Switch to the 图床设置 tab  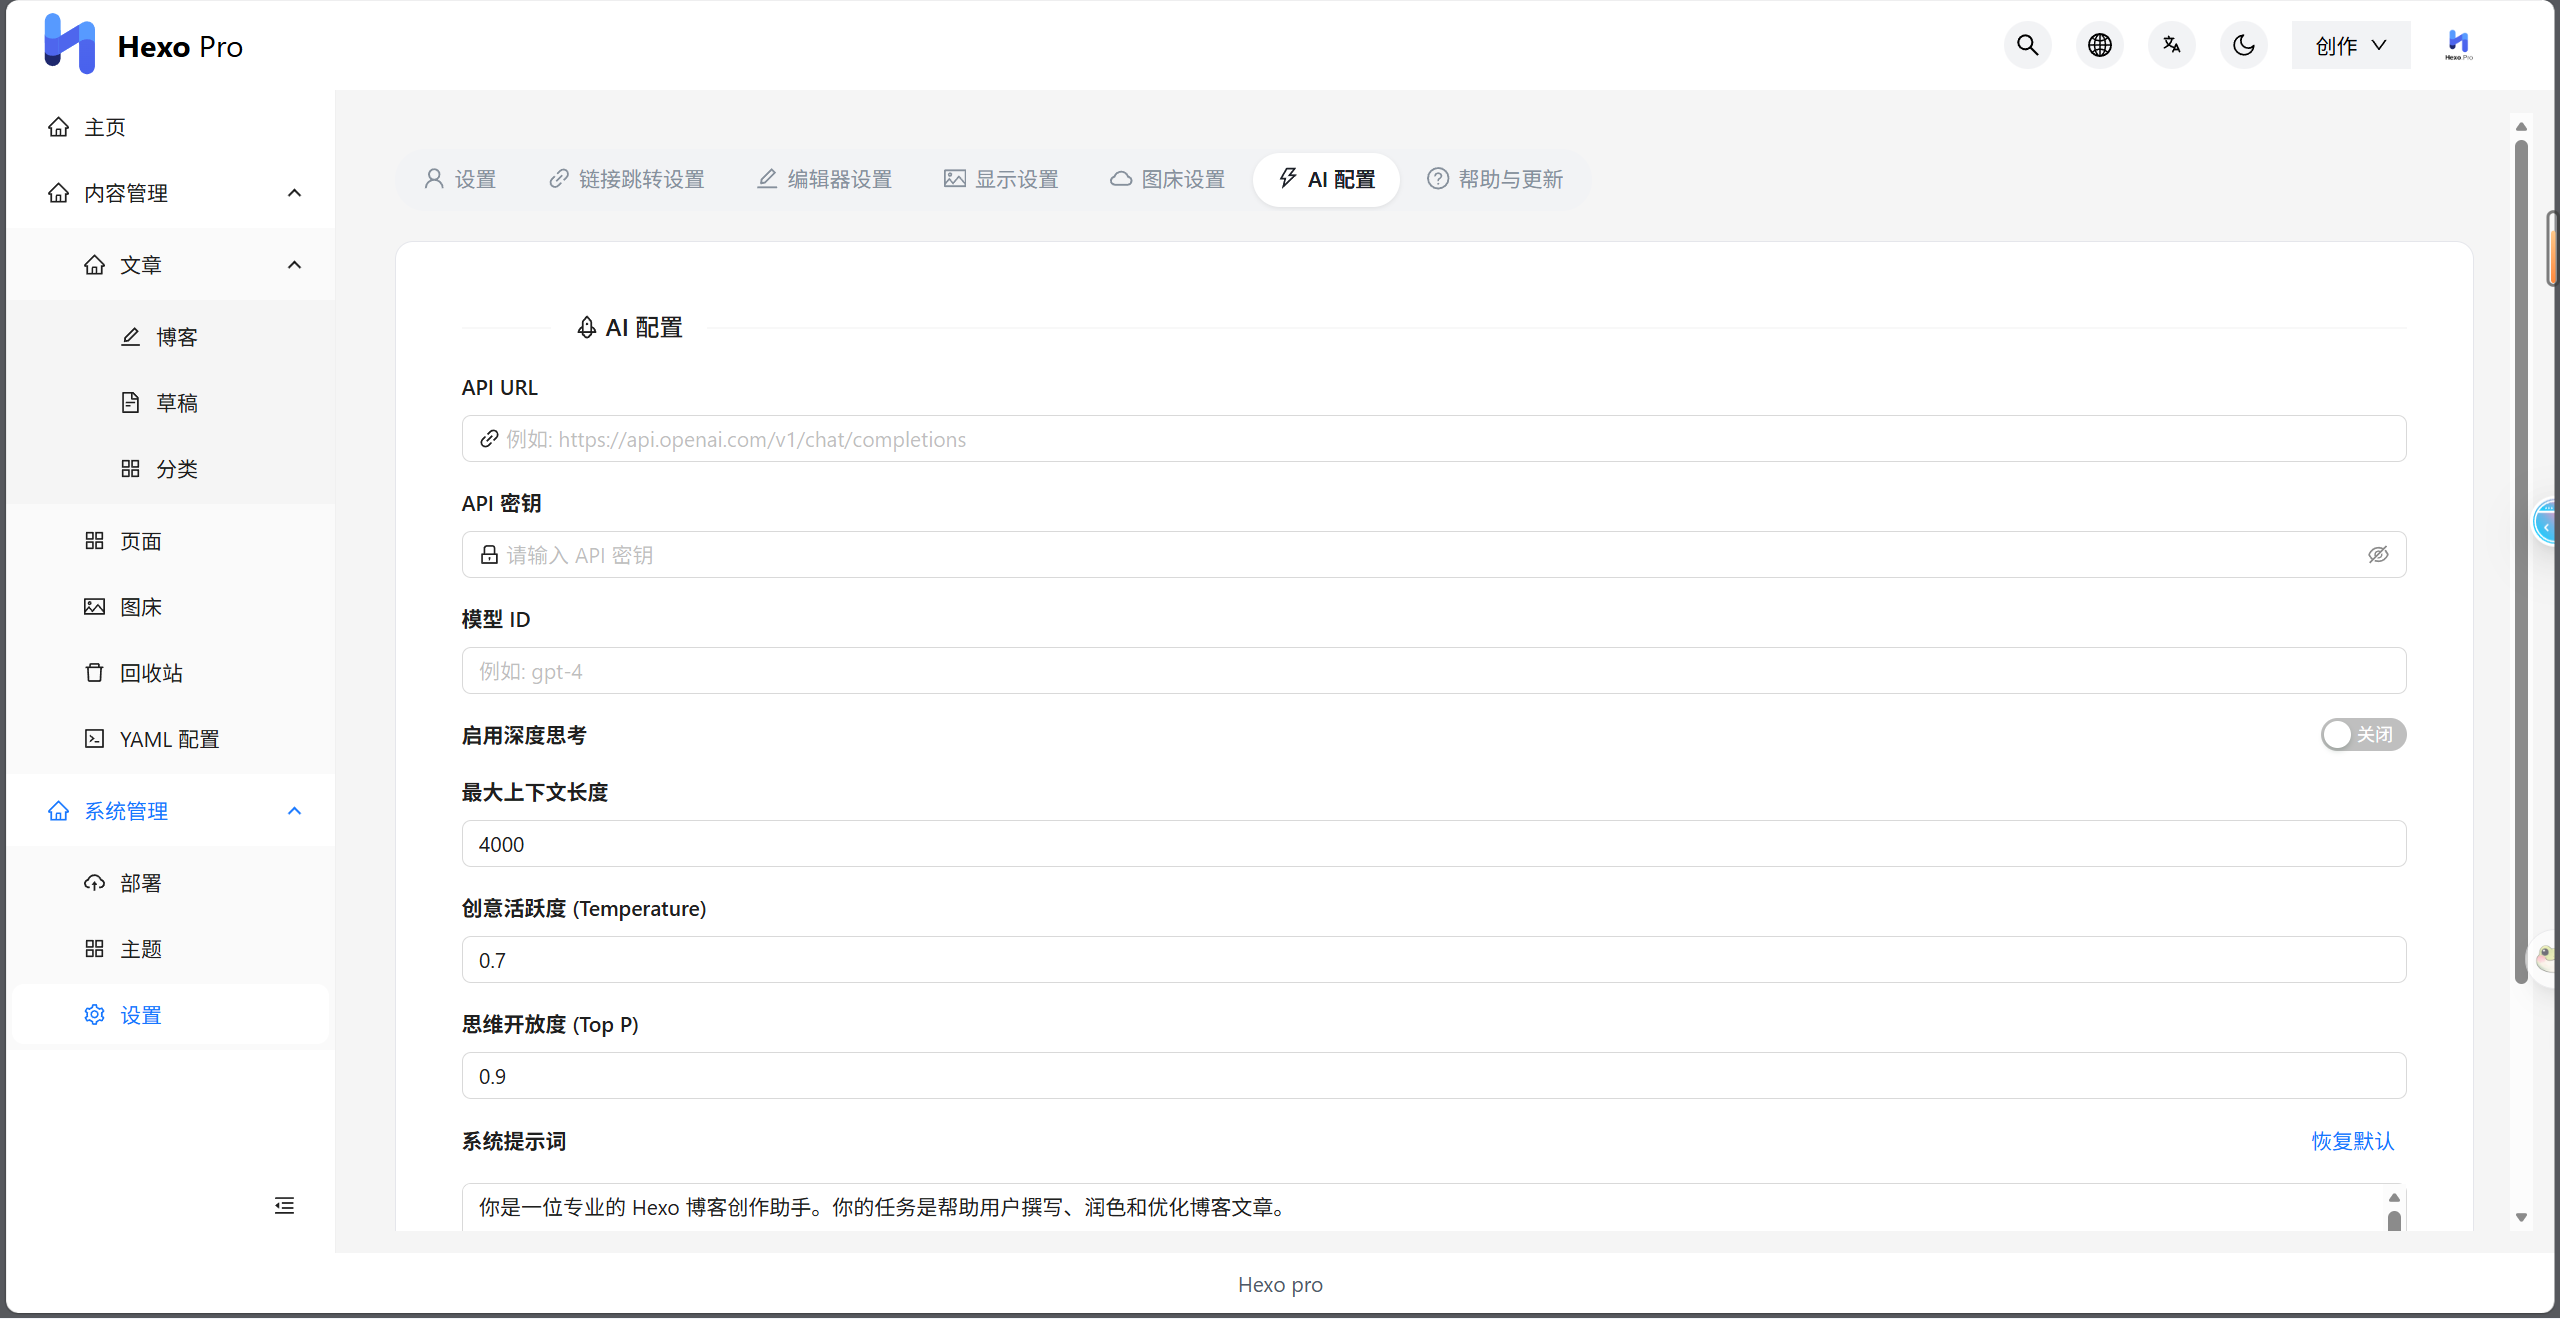pos(1167,179)
